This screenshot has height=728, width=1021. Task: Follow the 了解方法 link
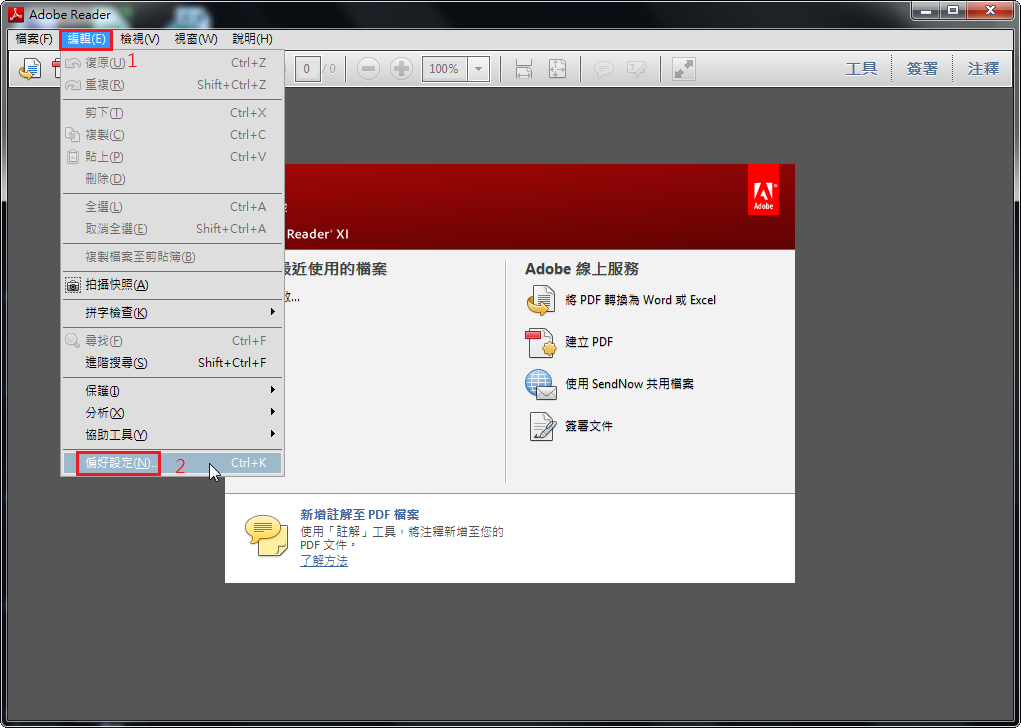(x=324, y=561)
